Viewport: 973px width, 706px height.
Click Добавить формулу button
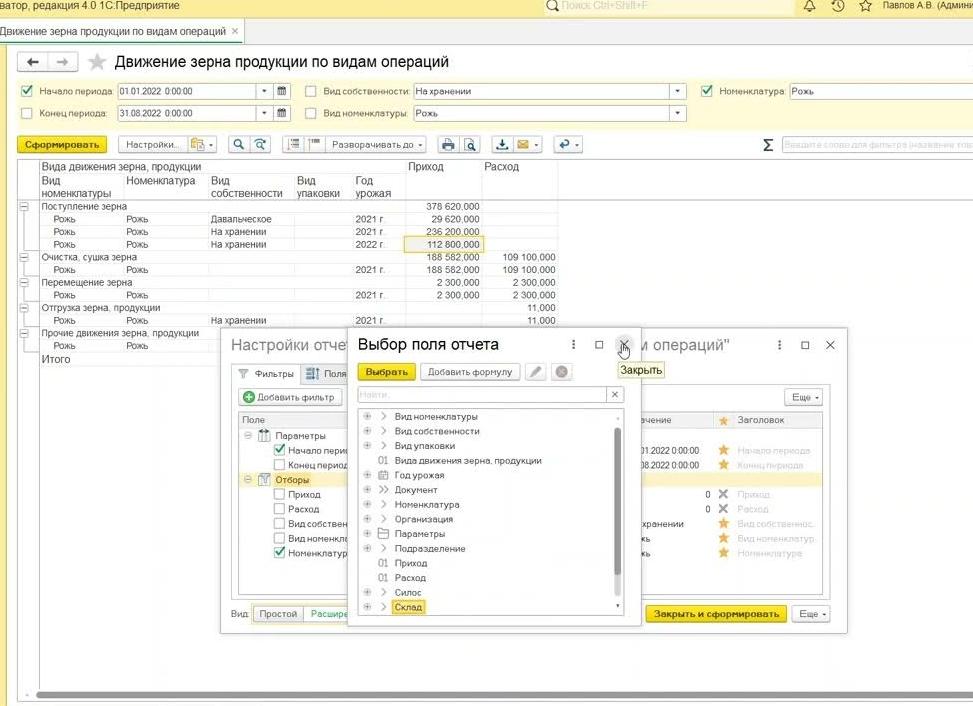click(x=470, y=372)
